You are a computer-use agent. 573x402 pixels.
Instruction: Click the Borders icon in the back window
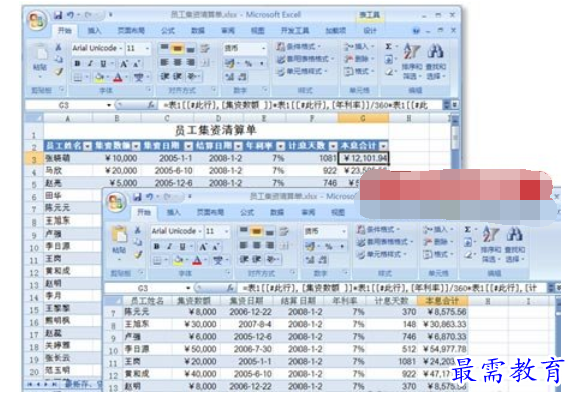(x=78, y=77)
